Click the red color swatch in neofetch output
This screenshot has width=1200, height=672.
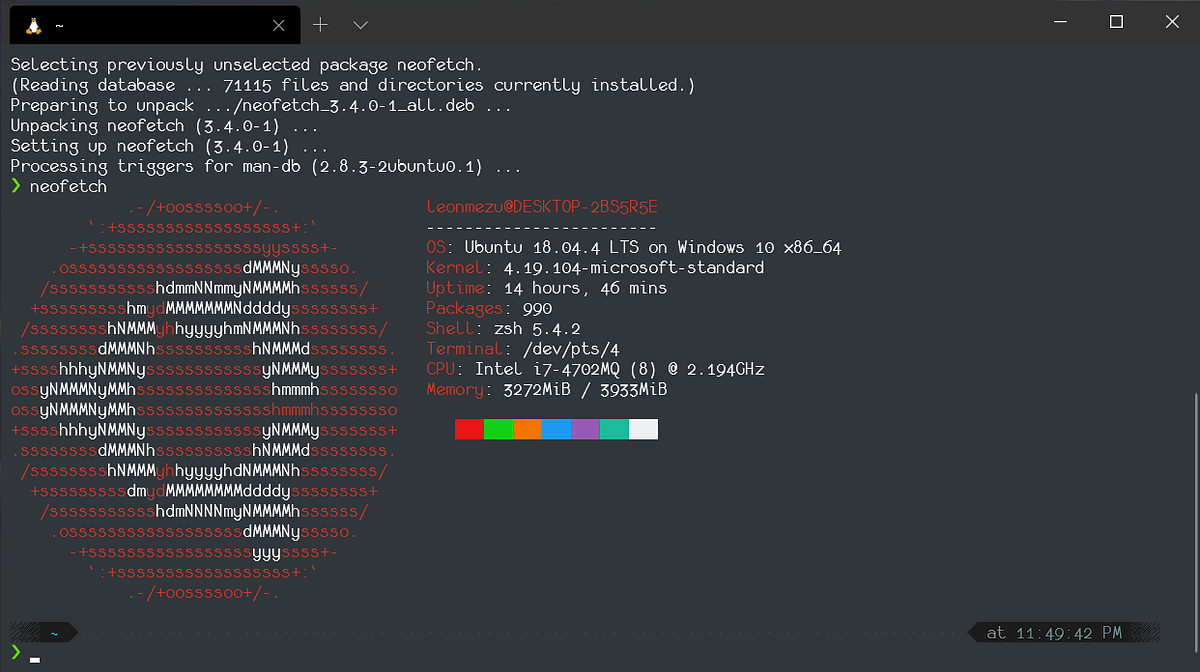pyautogui.click(x=468, y=428)
